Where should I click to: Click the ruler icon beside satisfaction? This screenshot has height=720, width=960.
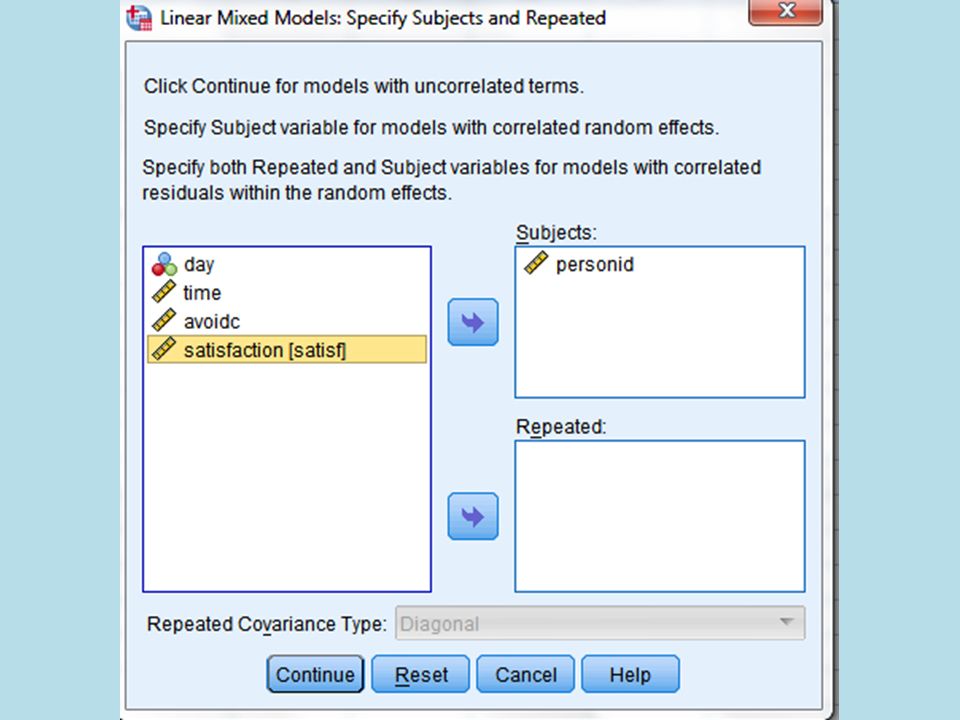point(163,349)
